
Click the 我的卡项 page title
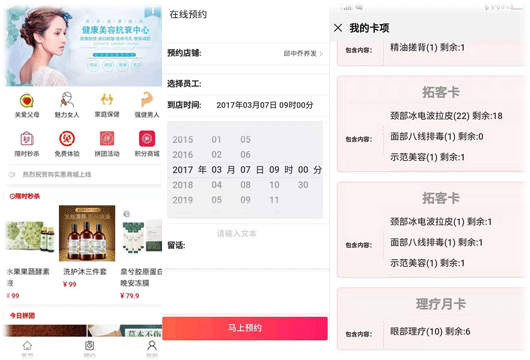[369, 28]
